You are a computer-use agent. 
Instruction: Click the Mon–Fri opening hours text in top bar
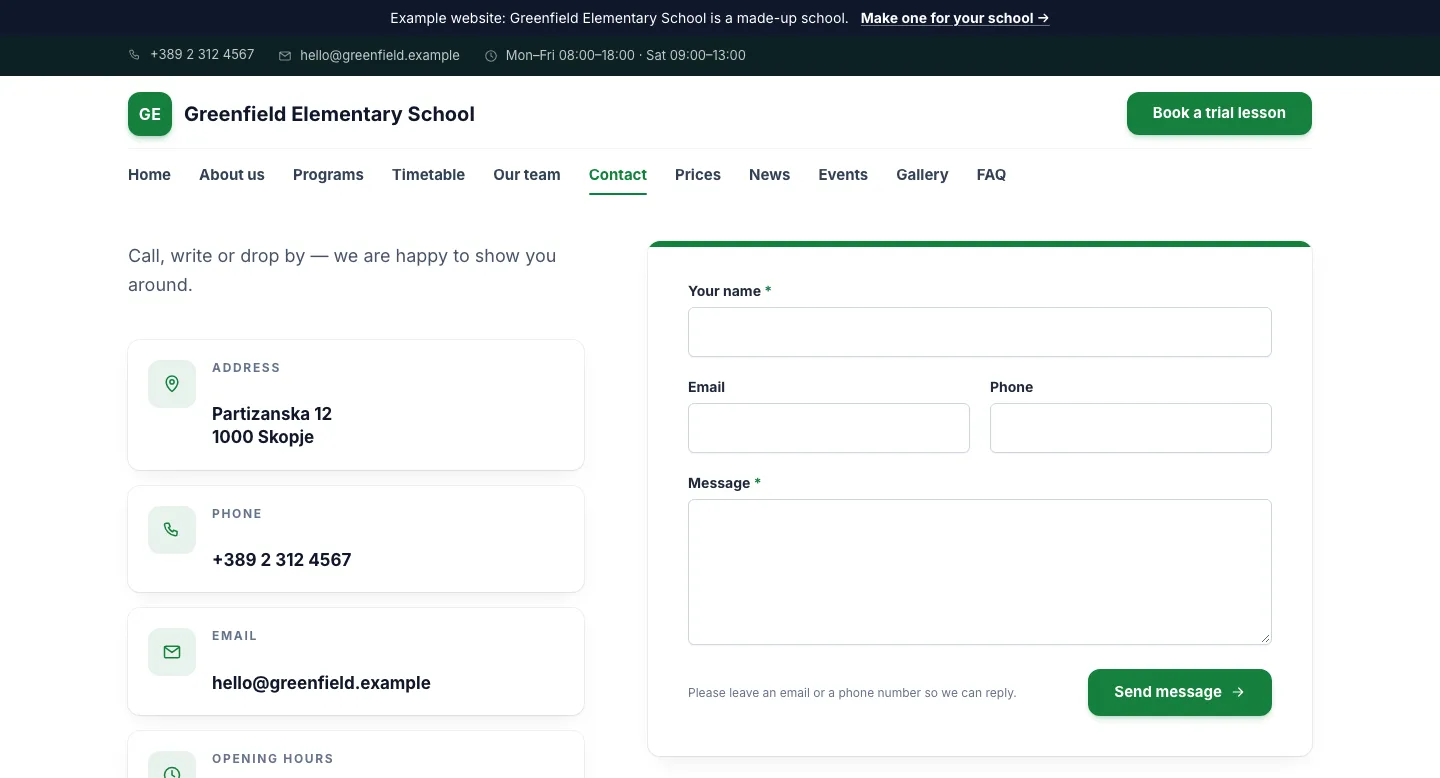tap(626, 56)
